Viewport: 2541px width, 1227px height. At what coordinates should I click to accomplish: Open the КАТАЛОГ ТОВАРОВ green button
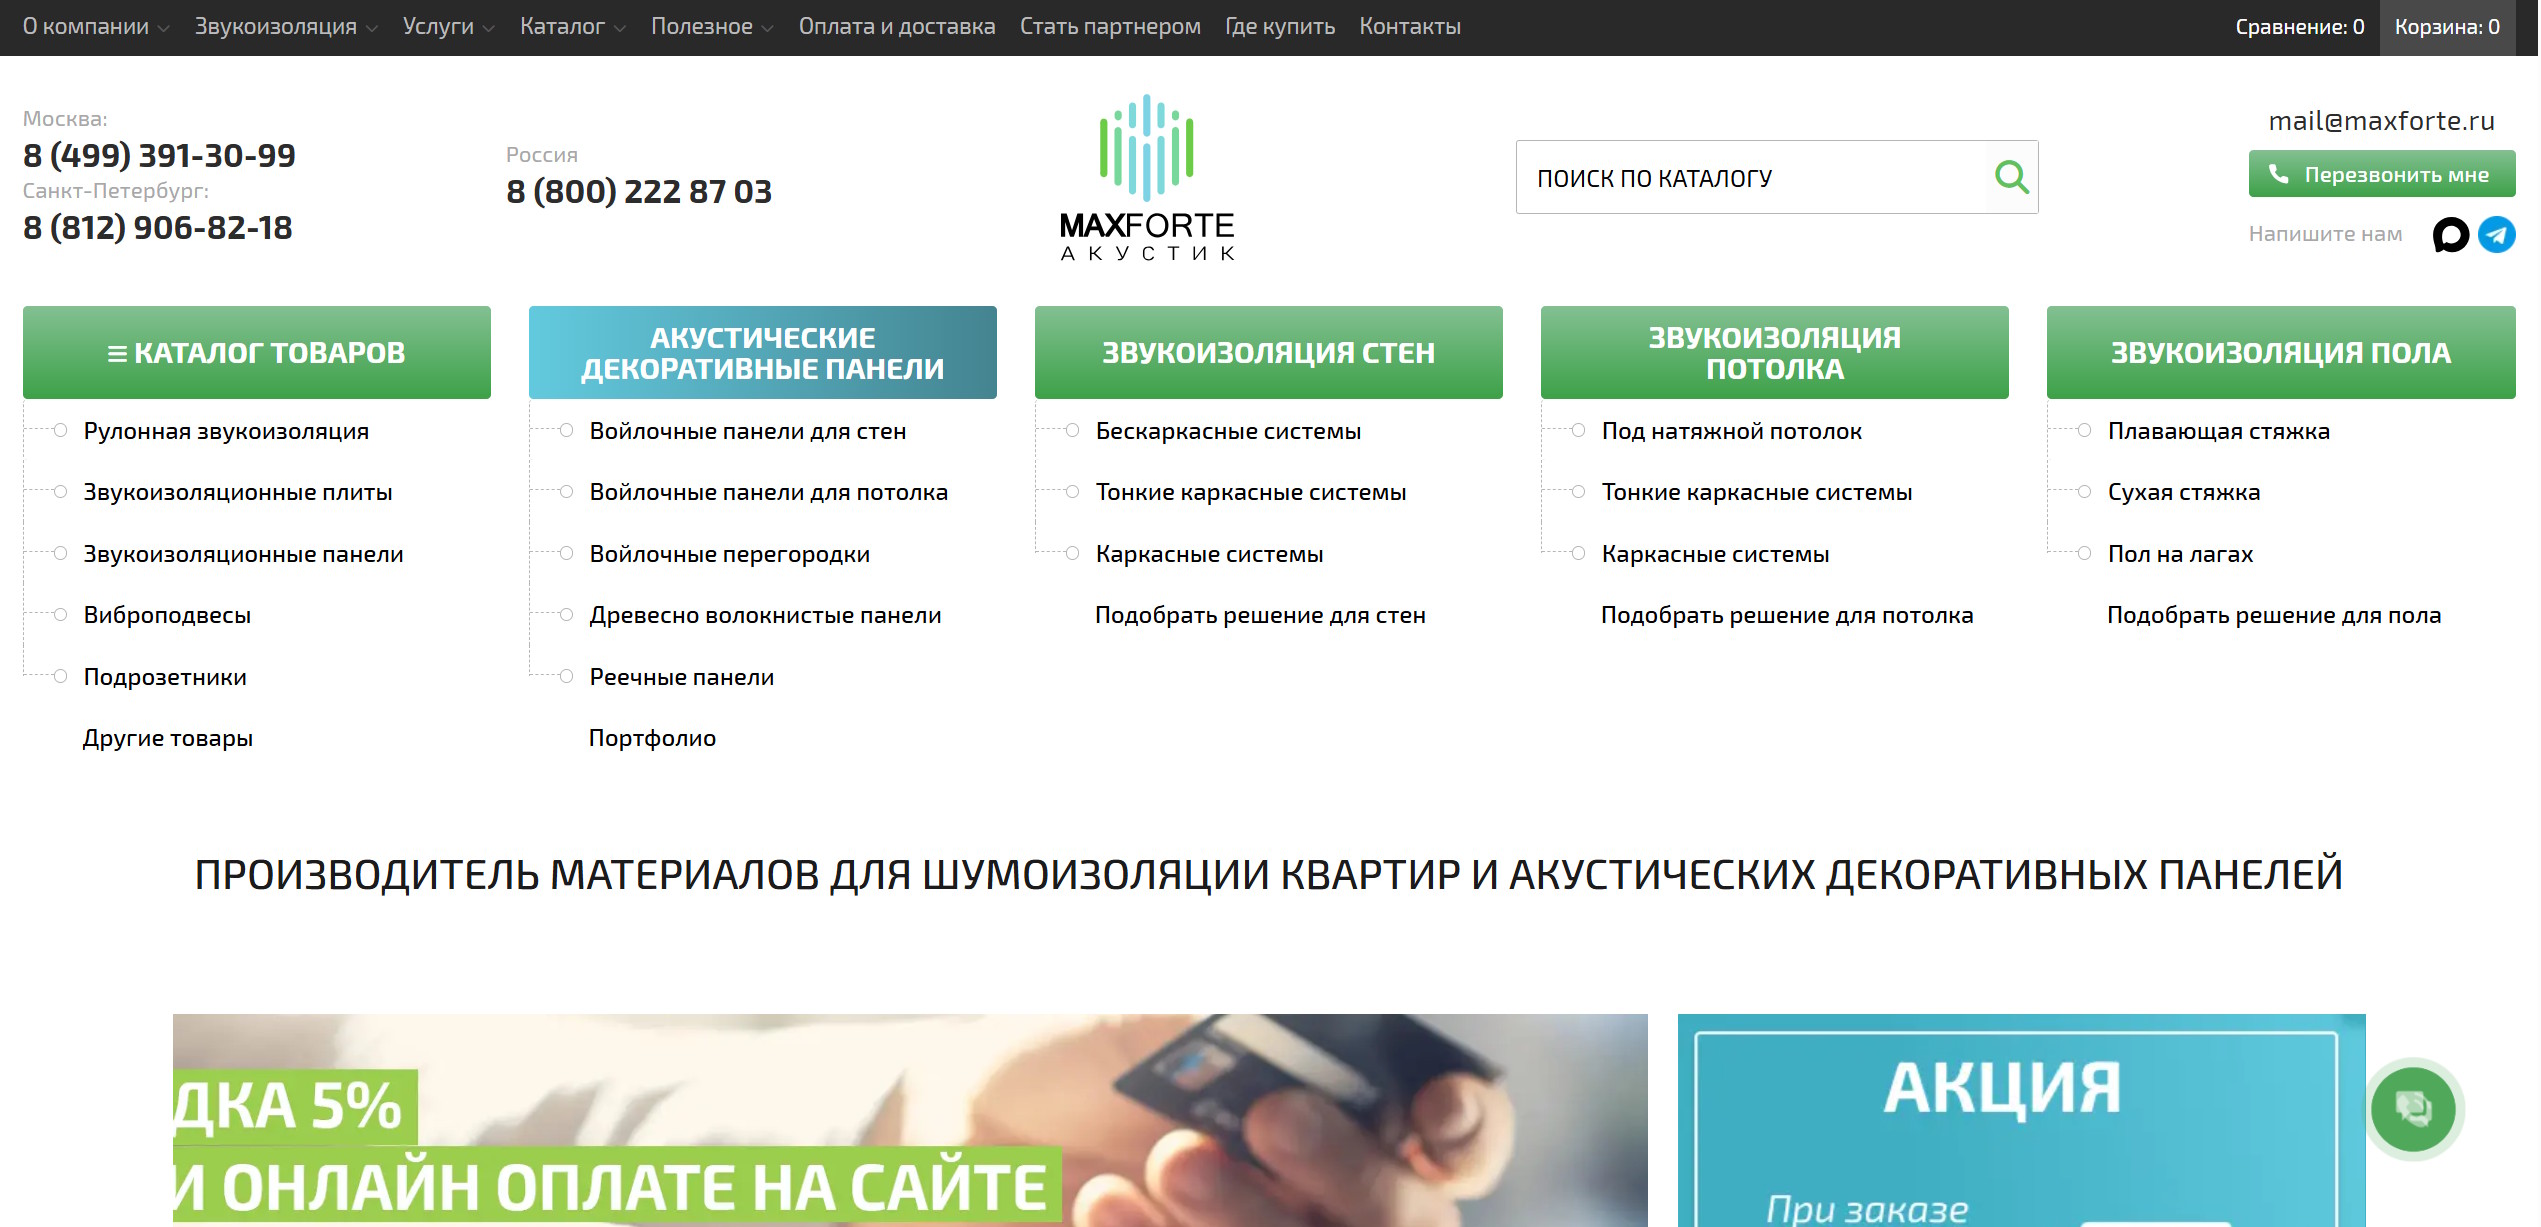click(257, 353)
